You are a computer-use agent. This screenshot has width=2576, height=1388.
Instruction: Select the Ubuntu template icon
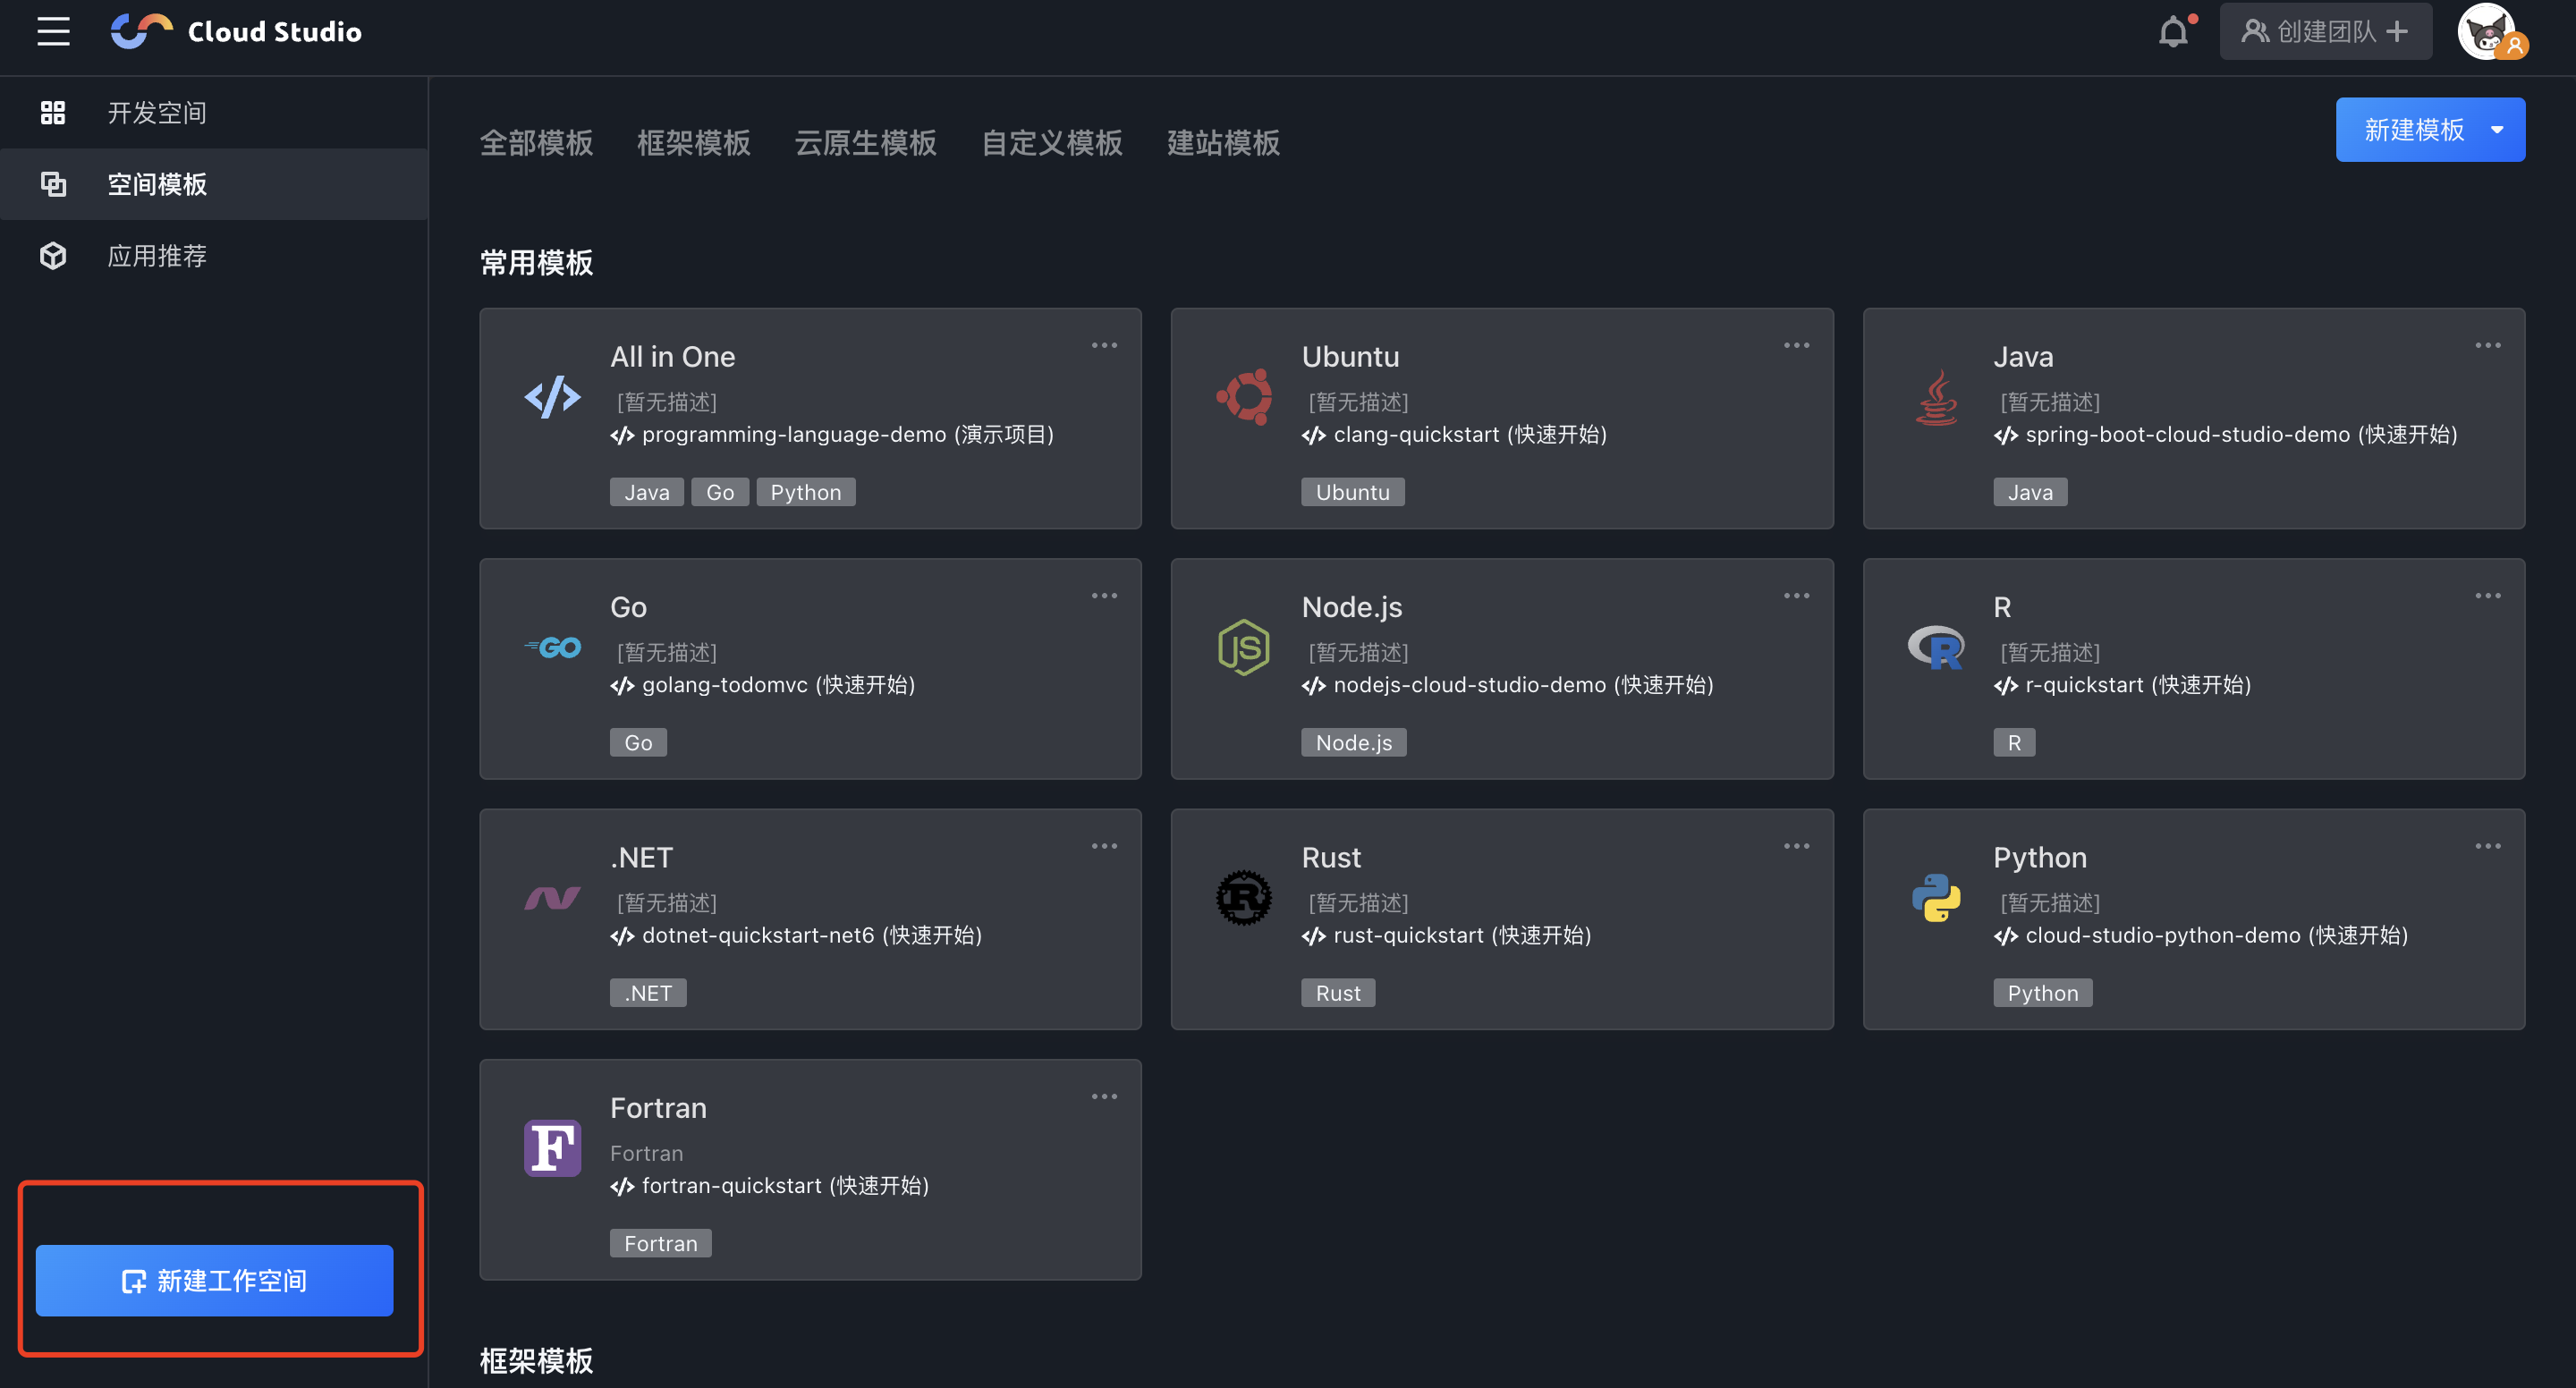[x=1243, y=397]
